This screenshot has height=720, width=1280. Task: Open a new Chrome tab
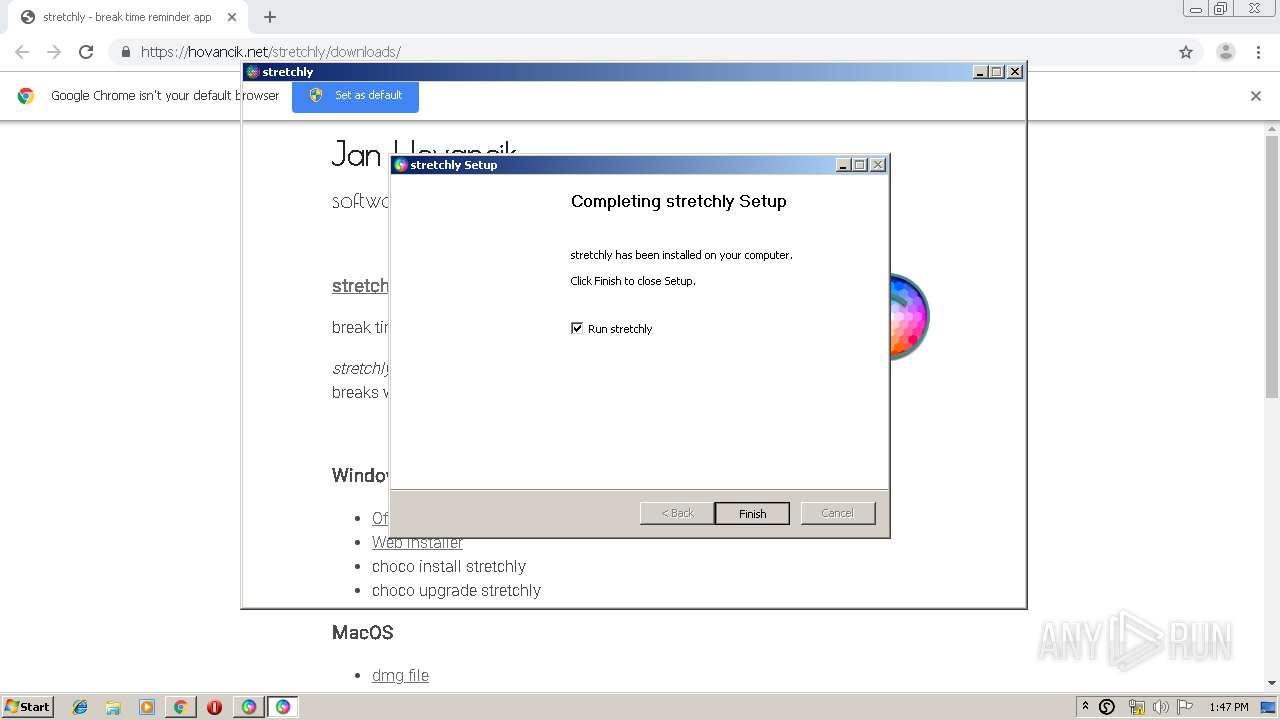(x=270, y=17)
